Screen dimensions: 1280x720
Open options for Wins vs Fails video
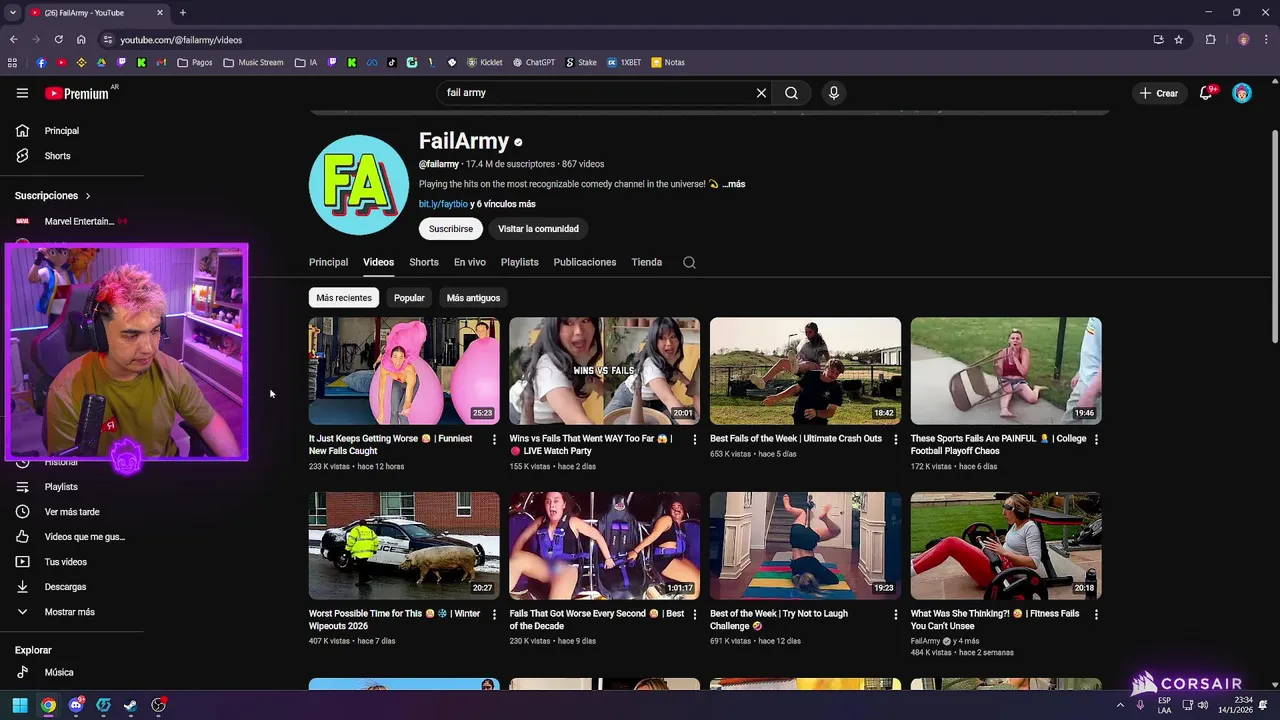click(x=695, y=439)
